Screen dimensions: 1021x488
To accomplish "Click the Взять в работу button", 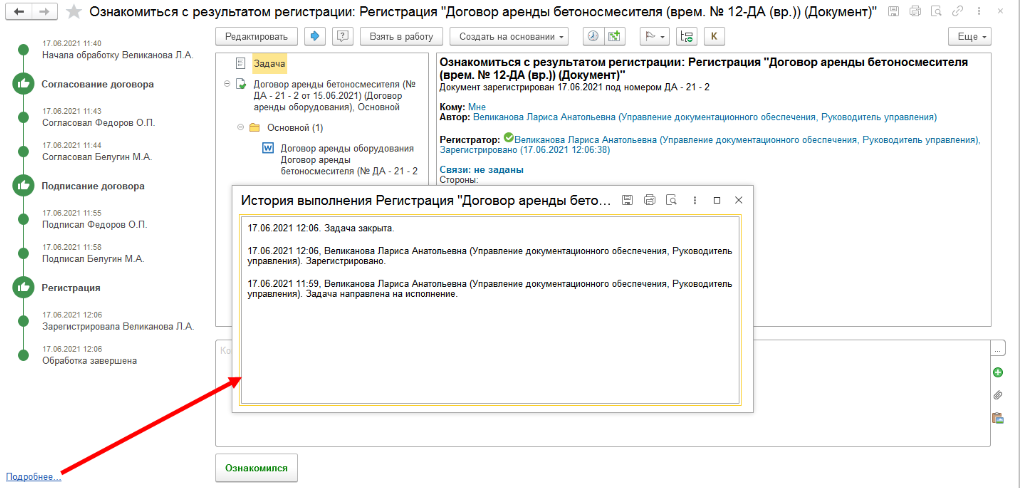I will coord(401,36).
